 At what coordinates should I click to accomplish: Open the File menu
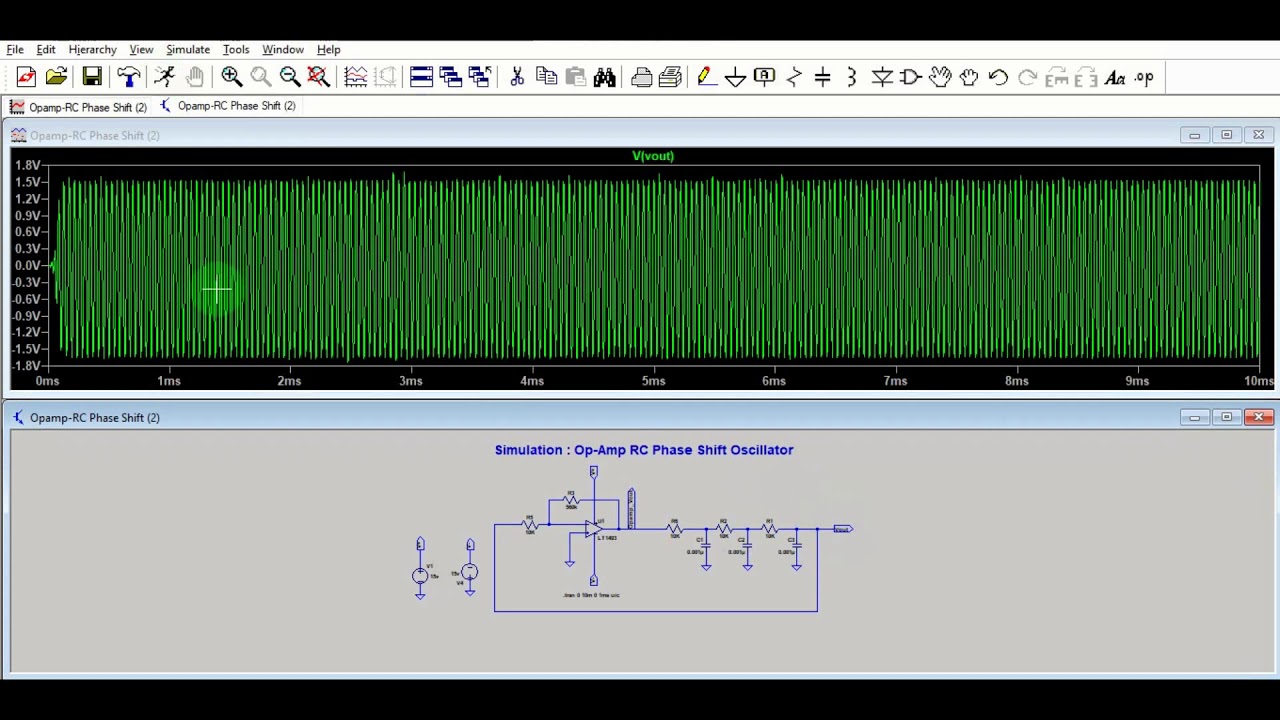pos(15,49)
